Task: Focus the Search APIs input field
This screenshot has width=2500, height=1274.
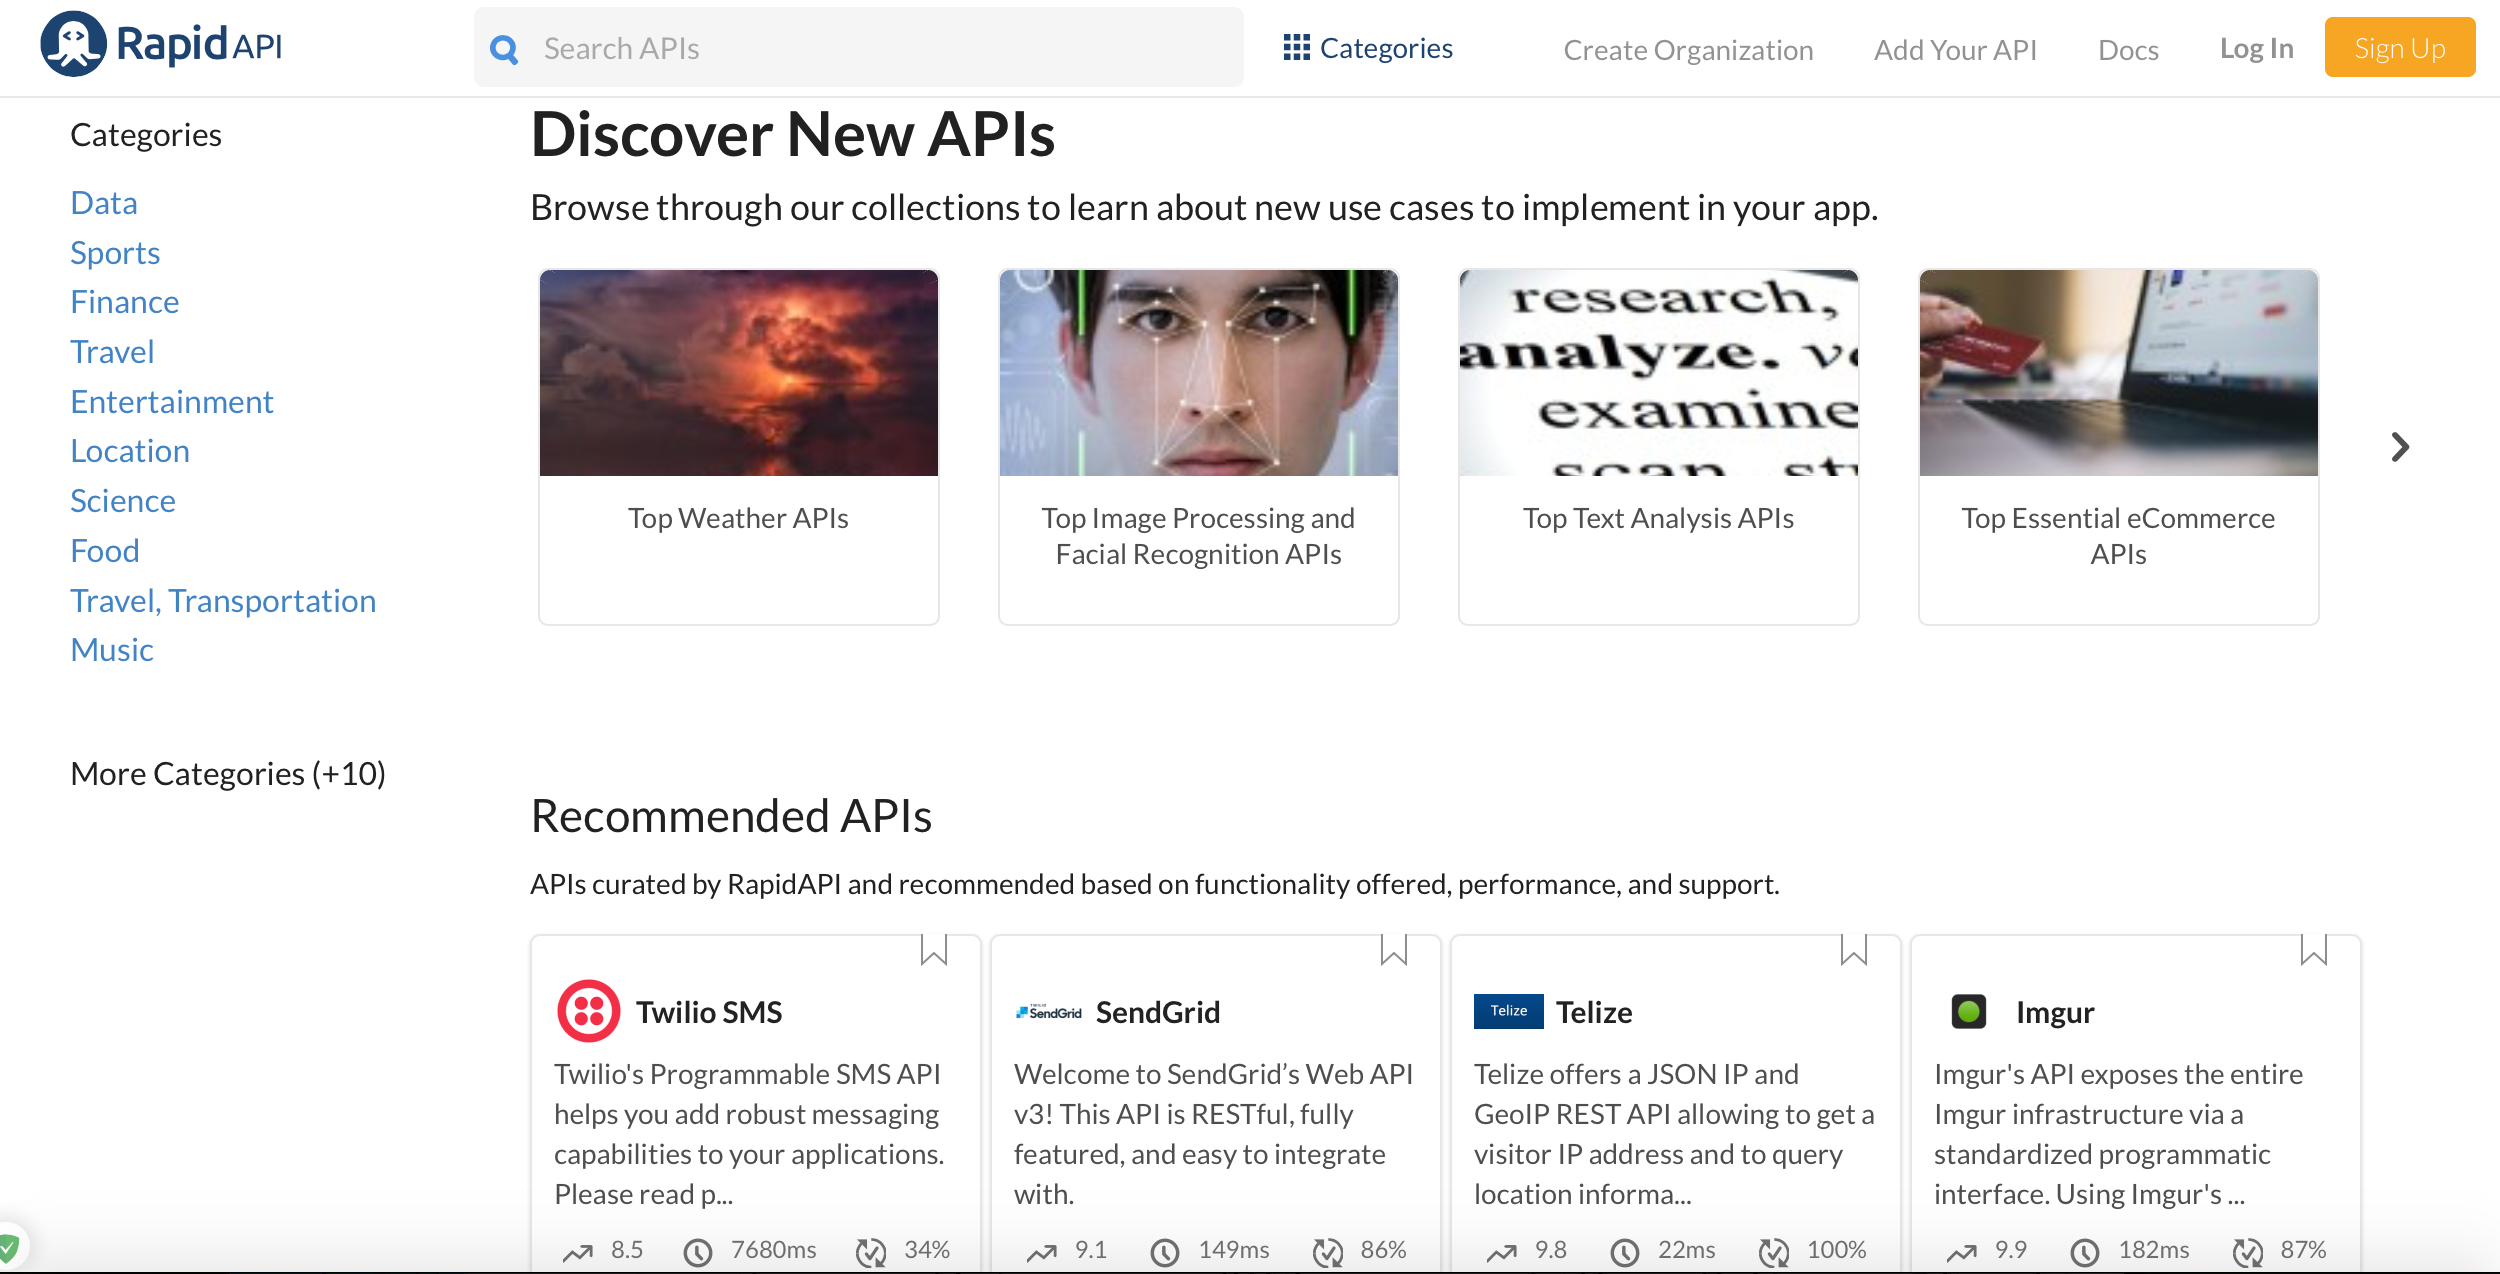Action: [x=859, y=48]
